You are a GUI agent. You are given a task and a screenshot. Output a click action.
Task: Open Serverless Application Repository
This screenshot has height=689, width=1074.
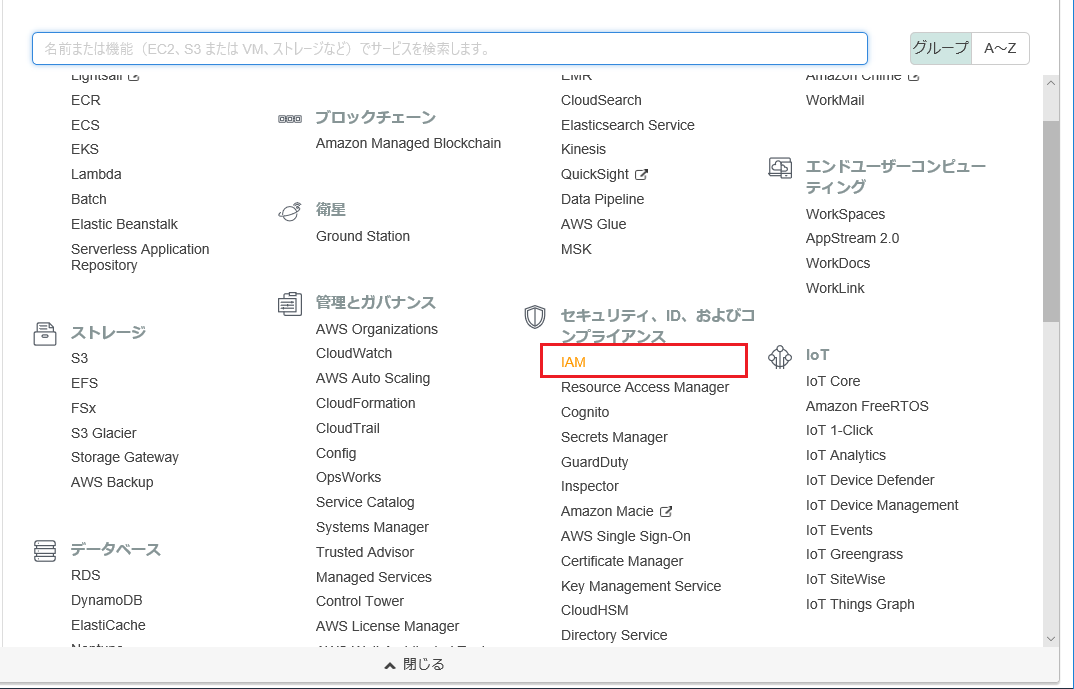(x=140, y=258)
